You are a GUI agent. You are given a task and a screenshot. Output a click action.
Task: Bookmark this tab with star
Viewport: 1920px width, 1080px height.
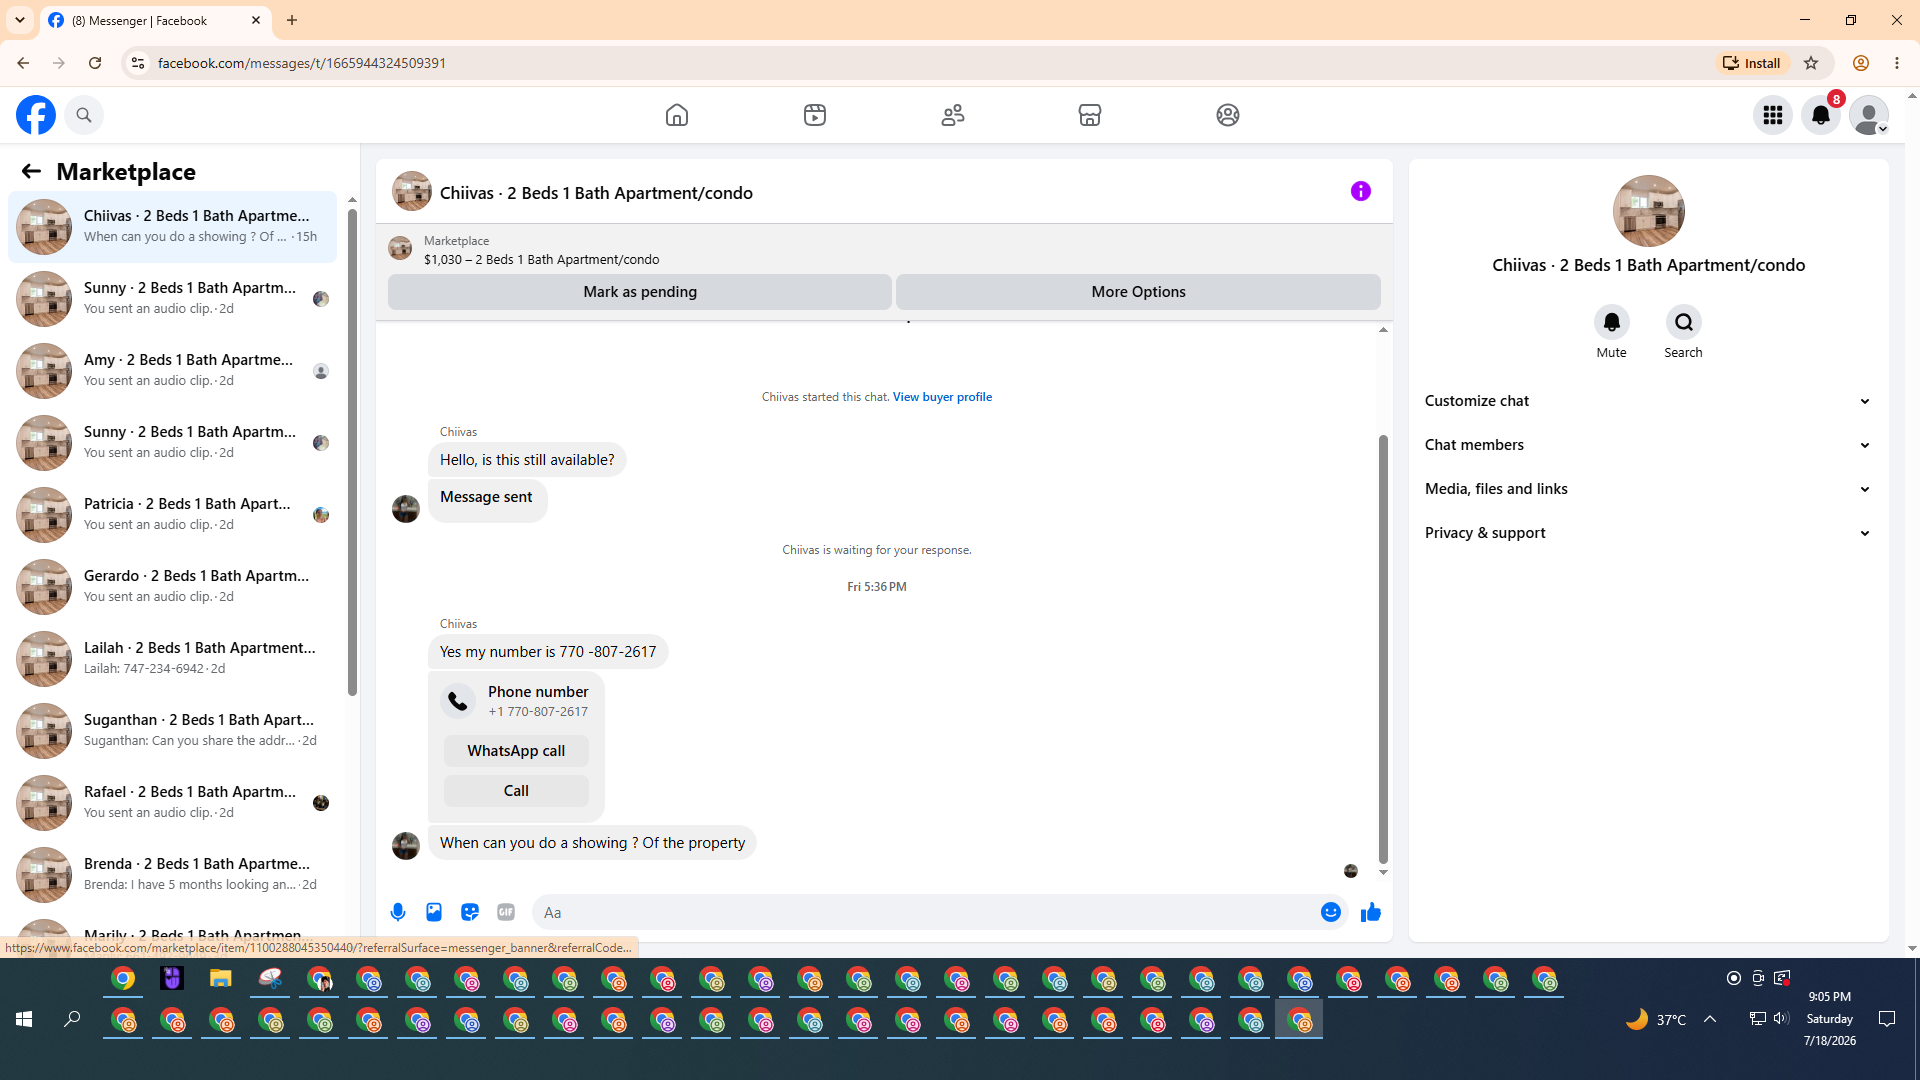click(x=1811, y=63)
